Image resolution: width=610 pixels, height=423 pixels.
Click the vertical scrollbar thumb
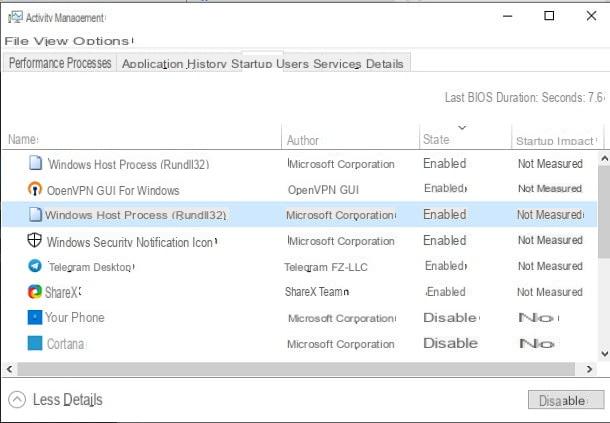(604, 212)
